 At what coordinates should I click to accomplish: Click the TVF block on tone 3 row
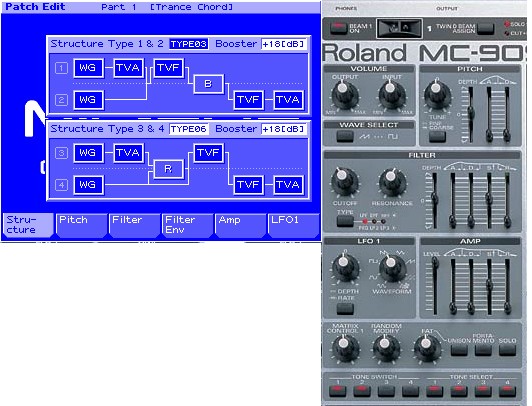click(209, 153)
